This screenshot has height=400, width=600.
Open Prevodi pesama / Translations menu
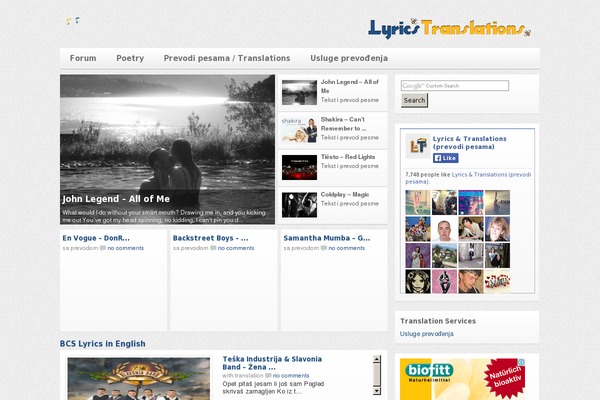227,58
